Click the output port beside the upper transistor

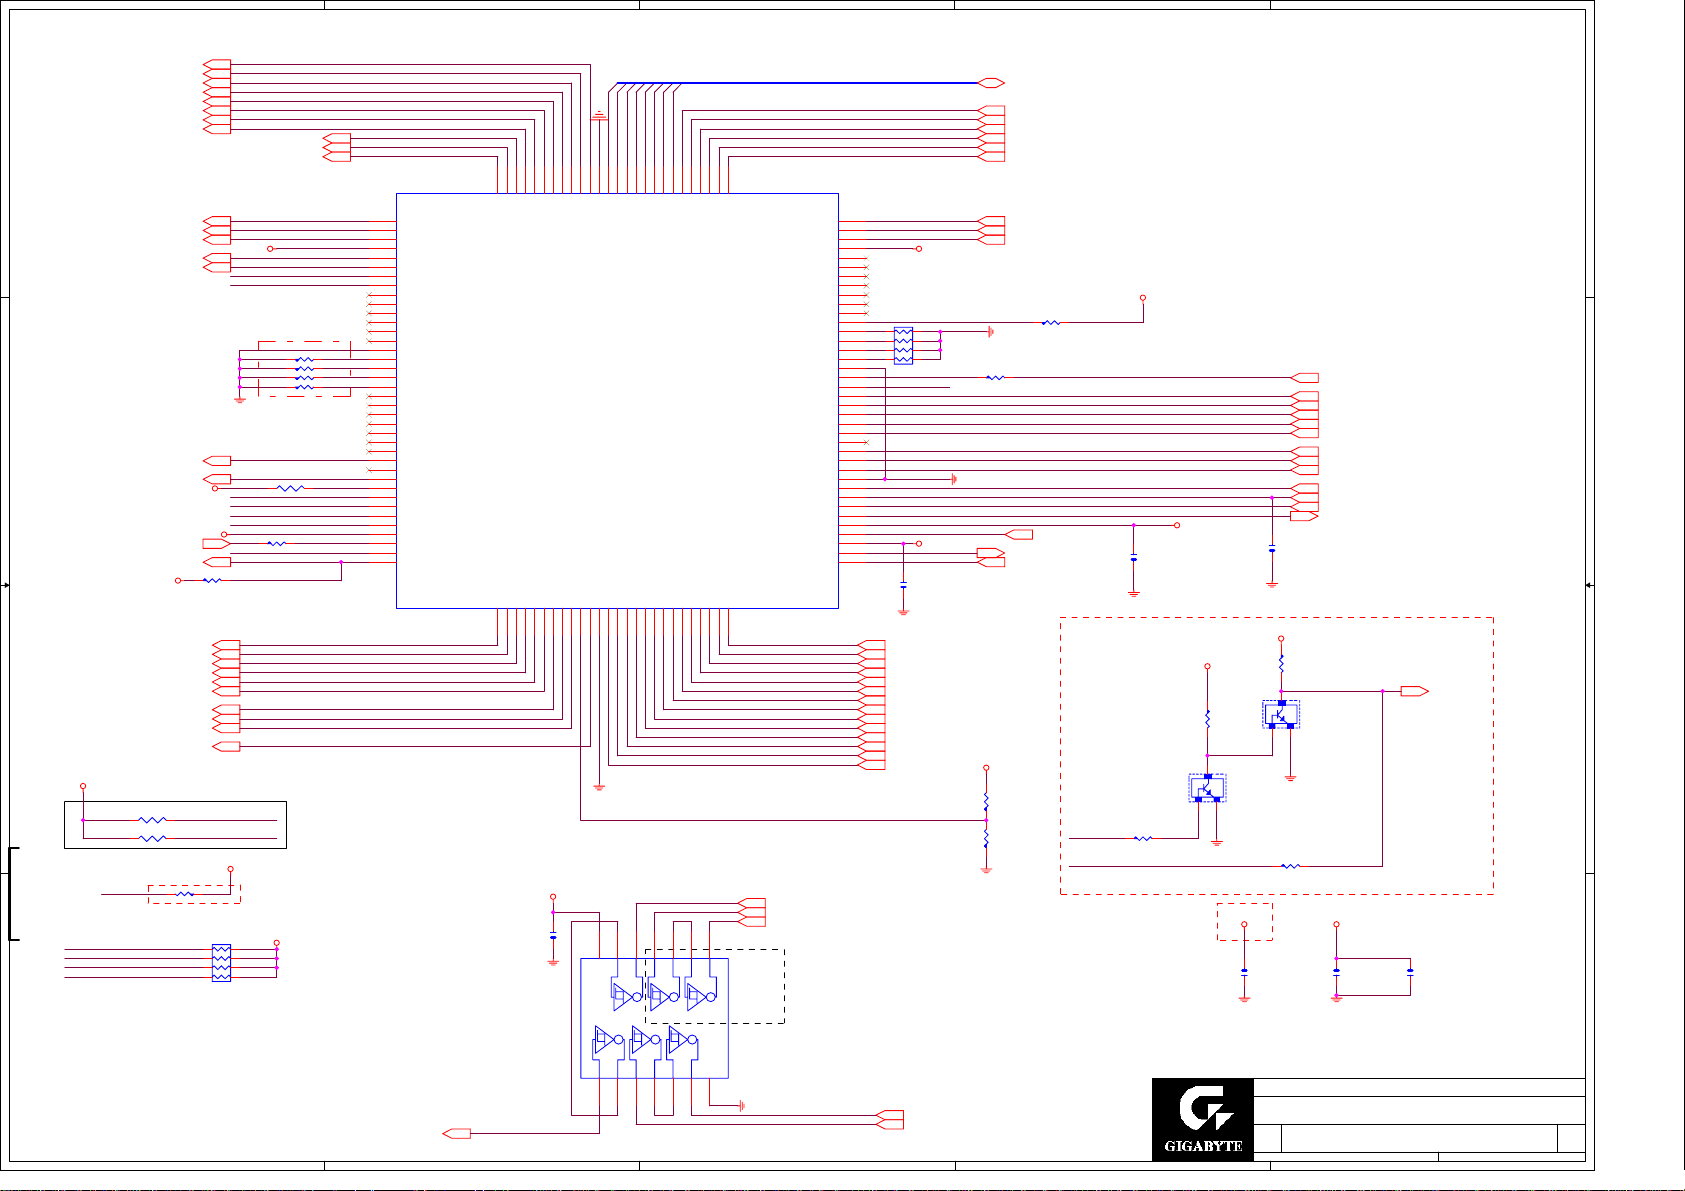click(1414, 691)
